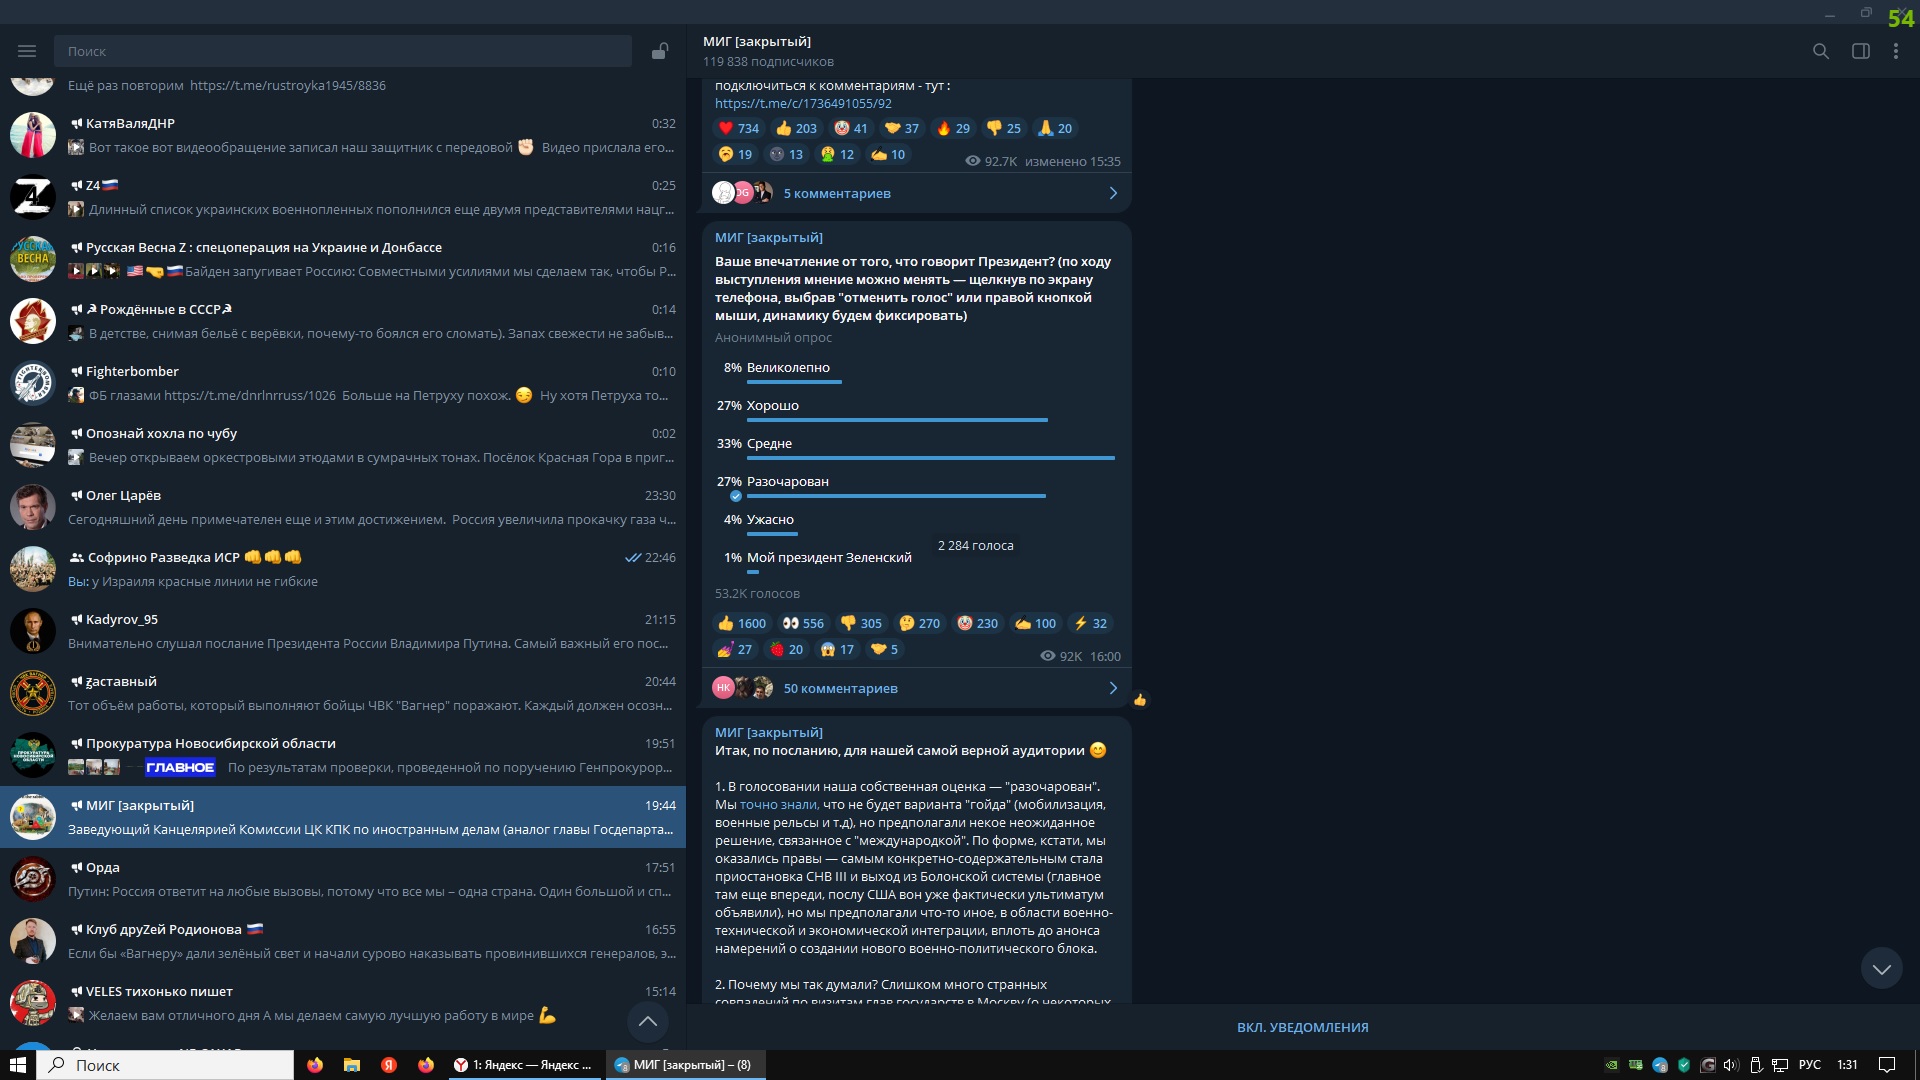Select poll option Разочарован
1920x1080 pixels.
tap(915, 485)
